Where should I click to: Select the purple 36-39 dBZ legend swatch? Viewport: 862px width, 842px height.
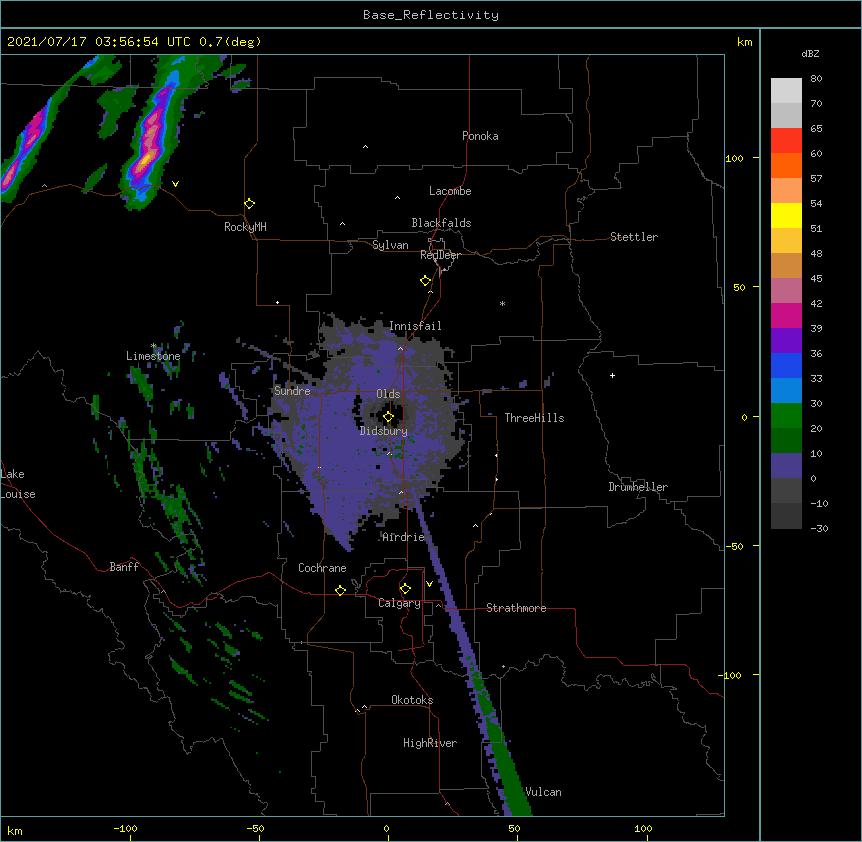pyautogui.click(x=786, y=341)
